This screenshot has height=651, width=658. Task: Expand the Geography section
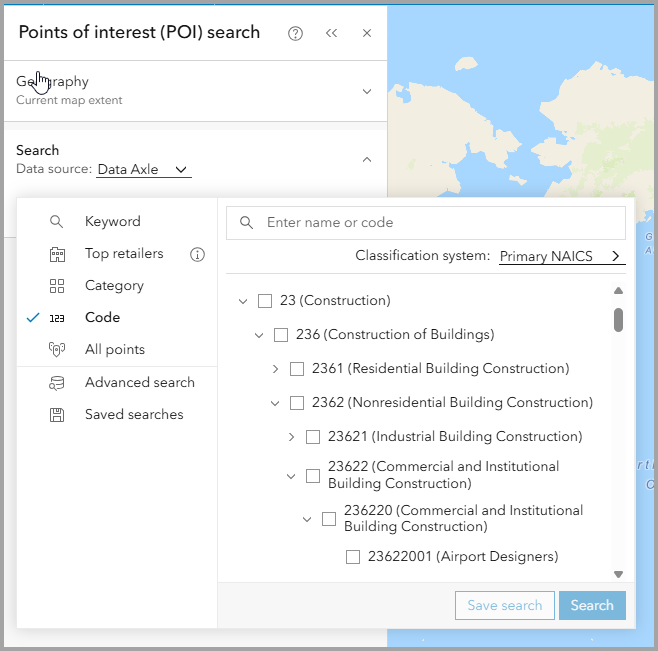[367, 91]
